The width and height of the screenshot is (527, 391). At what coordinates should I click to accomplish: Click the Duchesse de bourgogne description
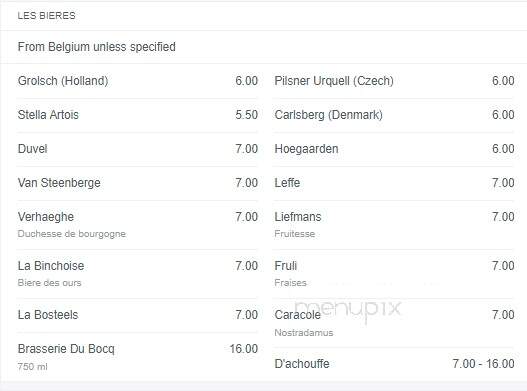tap(72, 234)
